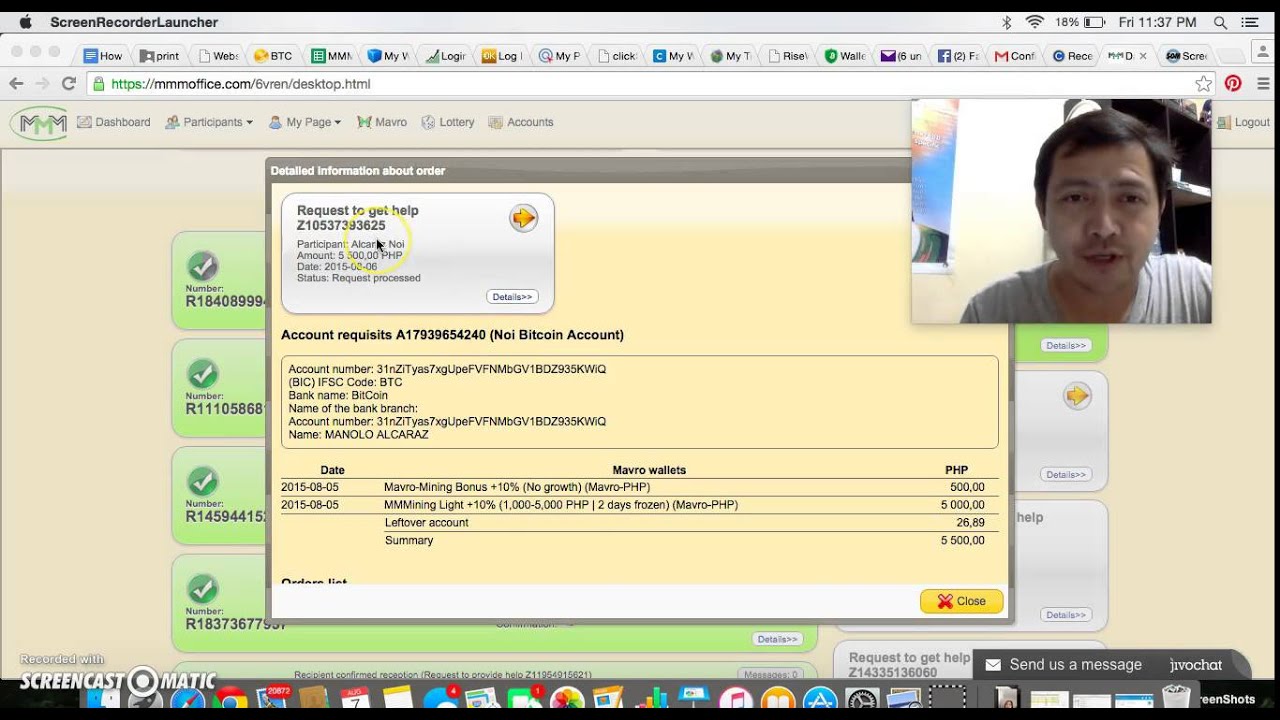Click the Leftover account row
Viewport: 1280px width, 720px height.
tap(640, 523)
